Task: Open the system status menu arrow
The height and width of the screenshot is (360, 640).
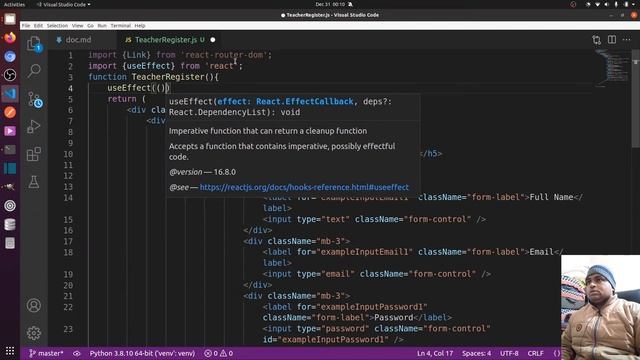Action: click(x=634, y=4)
